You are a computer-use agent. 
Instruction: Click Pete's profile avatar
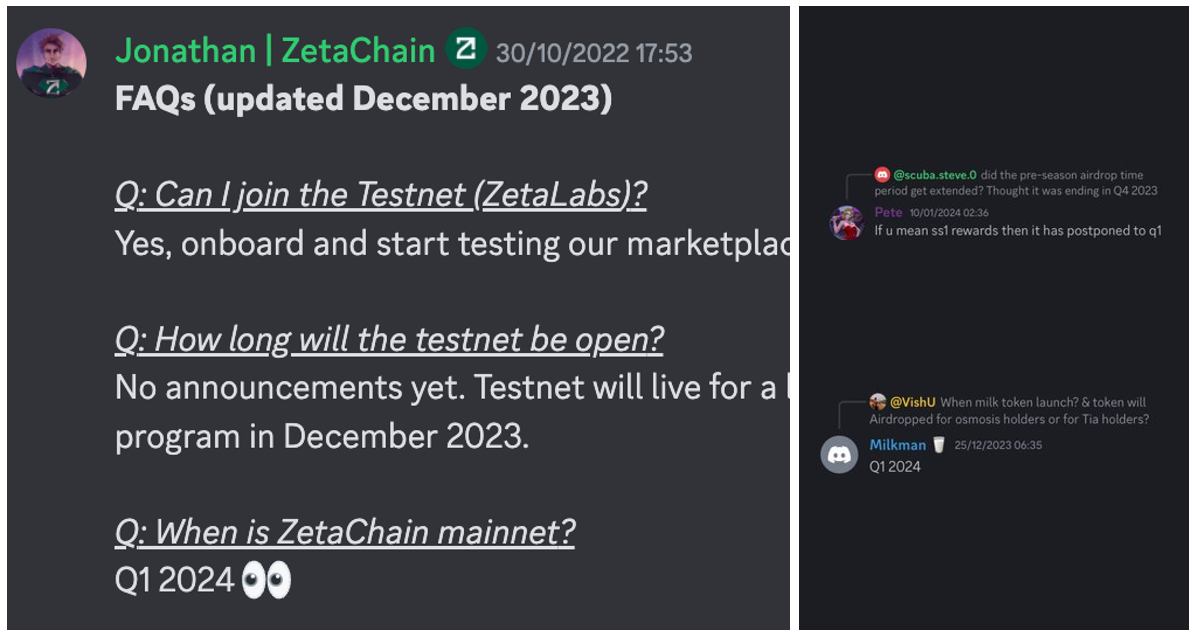click(847, 222)
